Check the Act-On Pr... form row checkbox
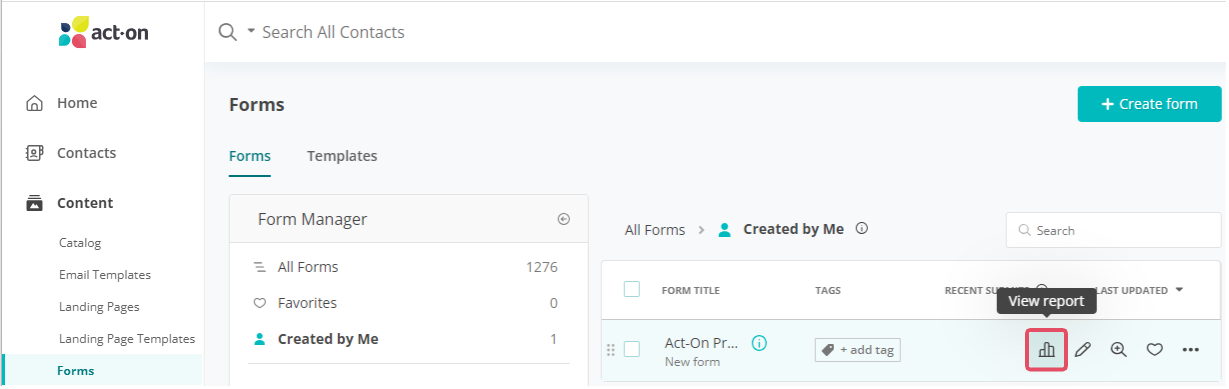The image size is (1229, 389). (x=631, y=349)
